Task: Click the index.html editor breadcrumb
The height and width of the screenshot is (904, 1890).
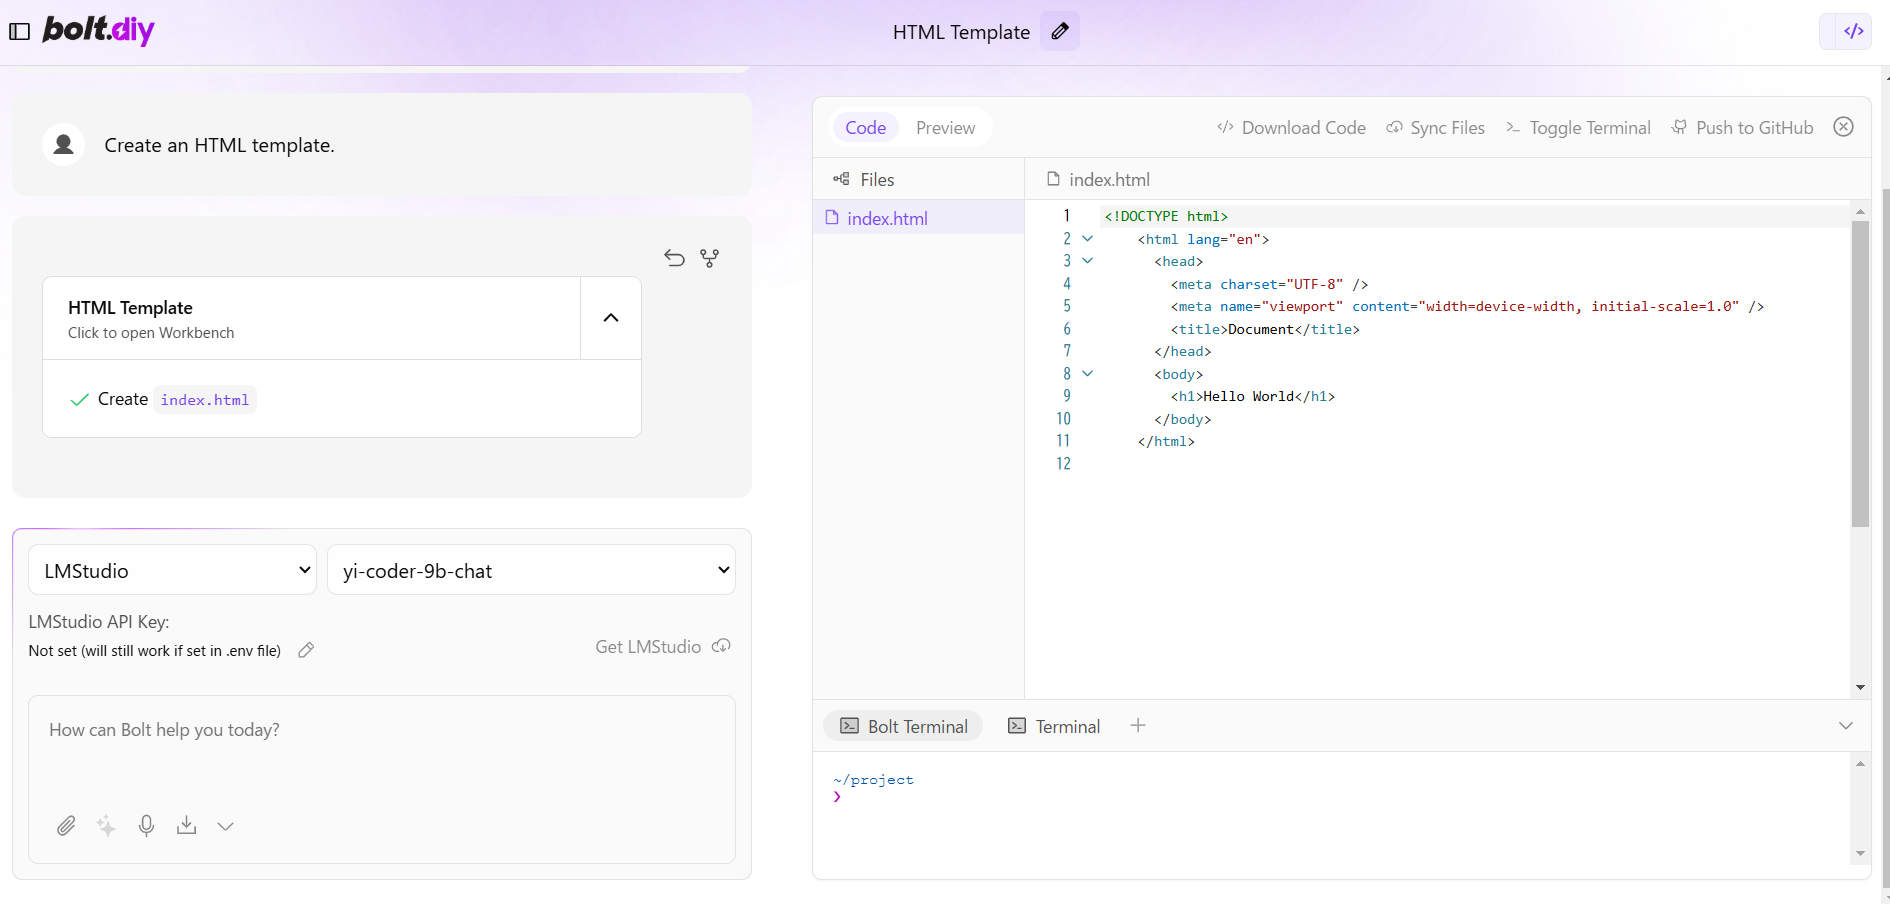Action: coord(1098,179)
